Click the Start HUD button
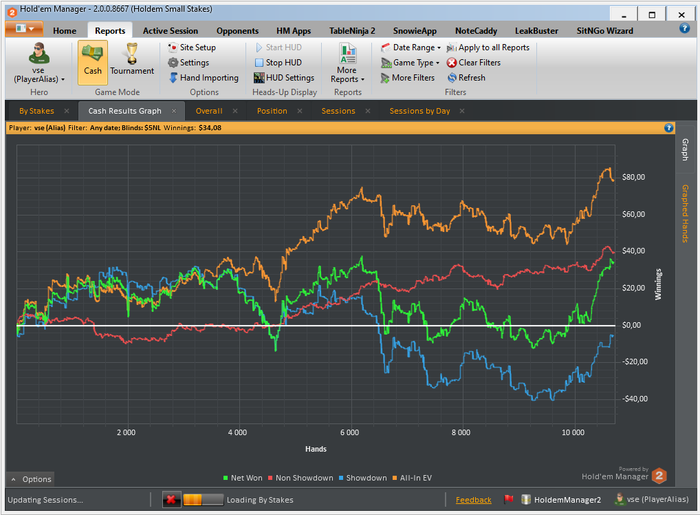Screen dimensions: 700x515 [x=279, y=47]
